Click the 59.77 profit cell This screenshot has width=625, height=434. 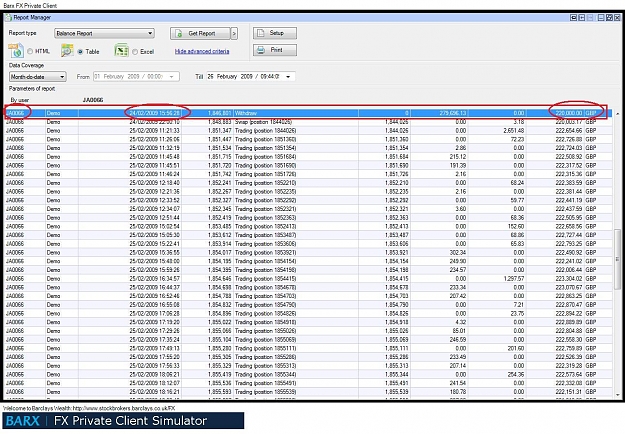[x=517, y=200]
